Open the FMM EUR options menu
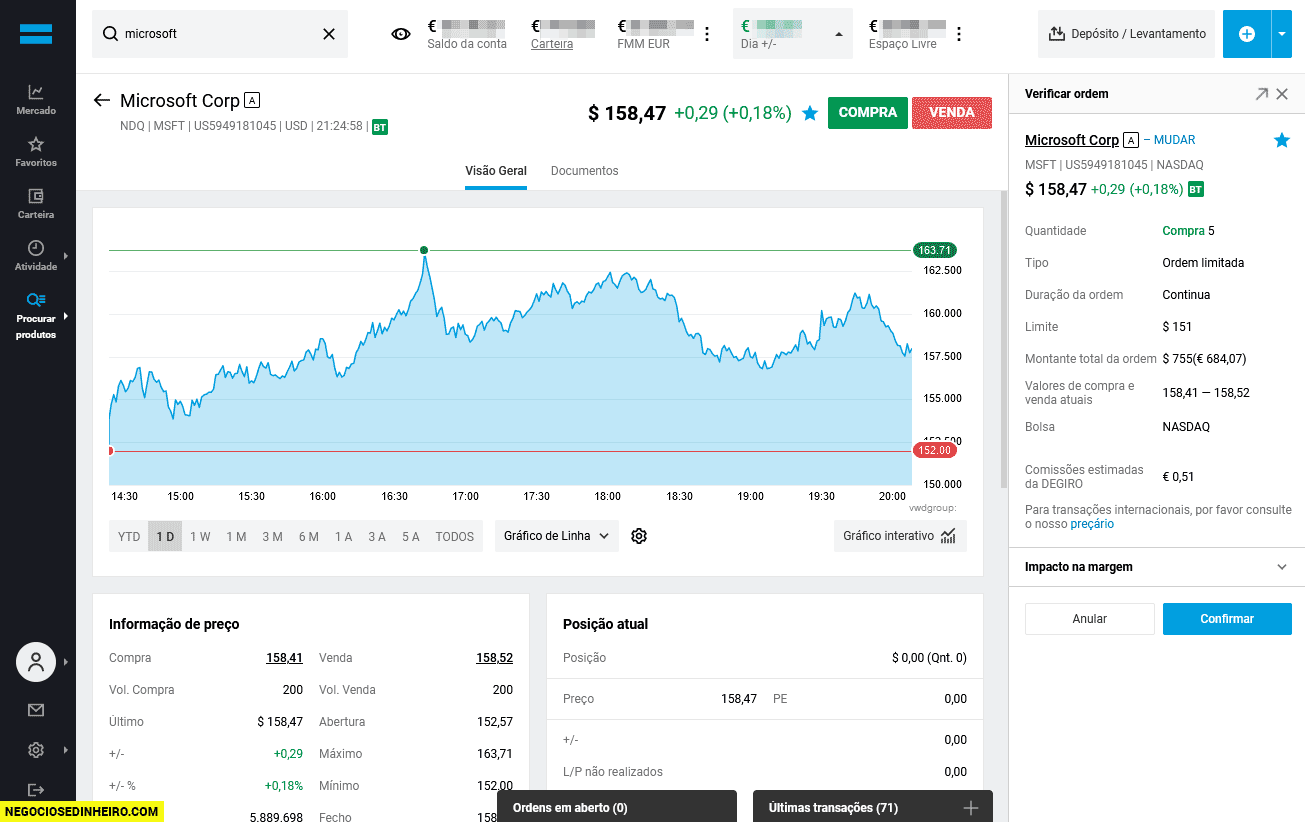Image resolution: width=1305 pixels, height=822 pixels. (707, 34)
